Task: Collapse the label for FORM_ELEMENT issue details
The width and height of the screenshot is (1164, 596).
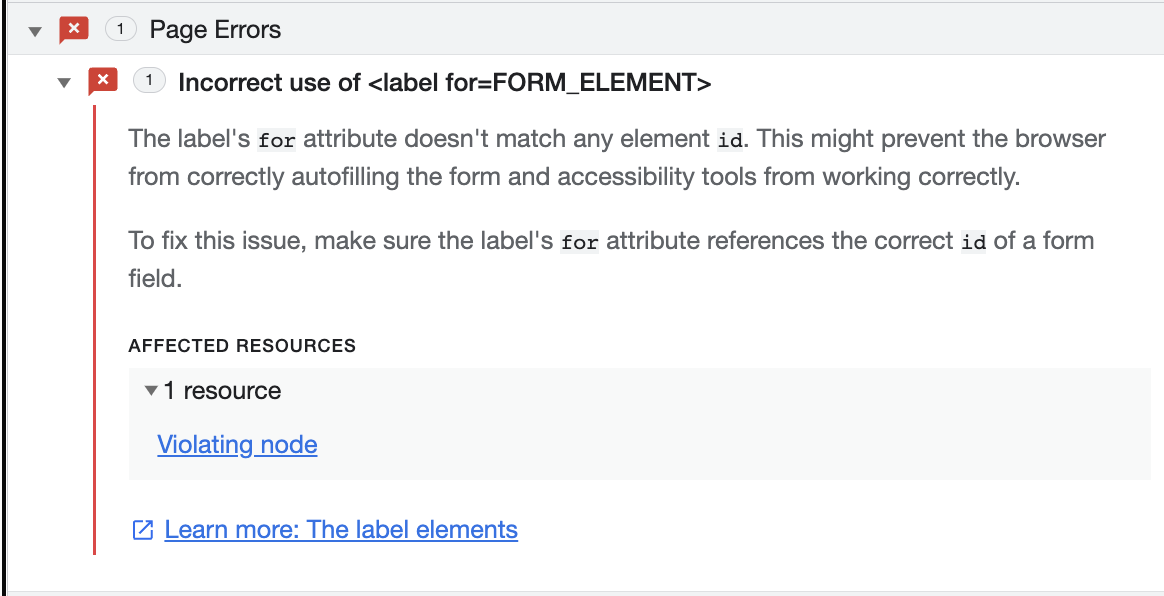Action: click(63, 80)
